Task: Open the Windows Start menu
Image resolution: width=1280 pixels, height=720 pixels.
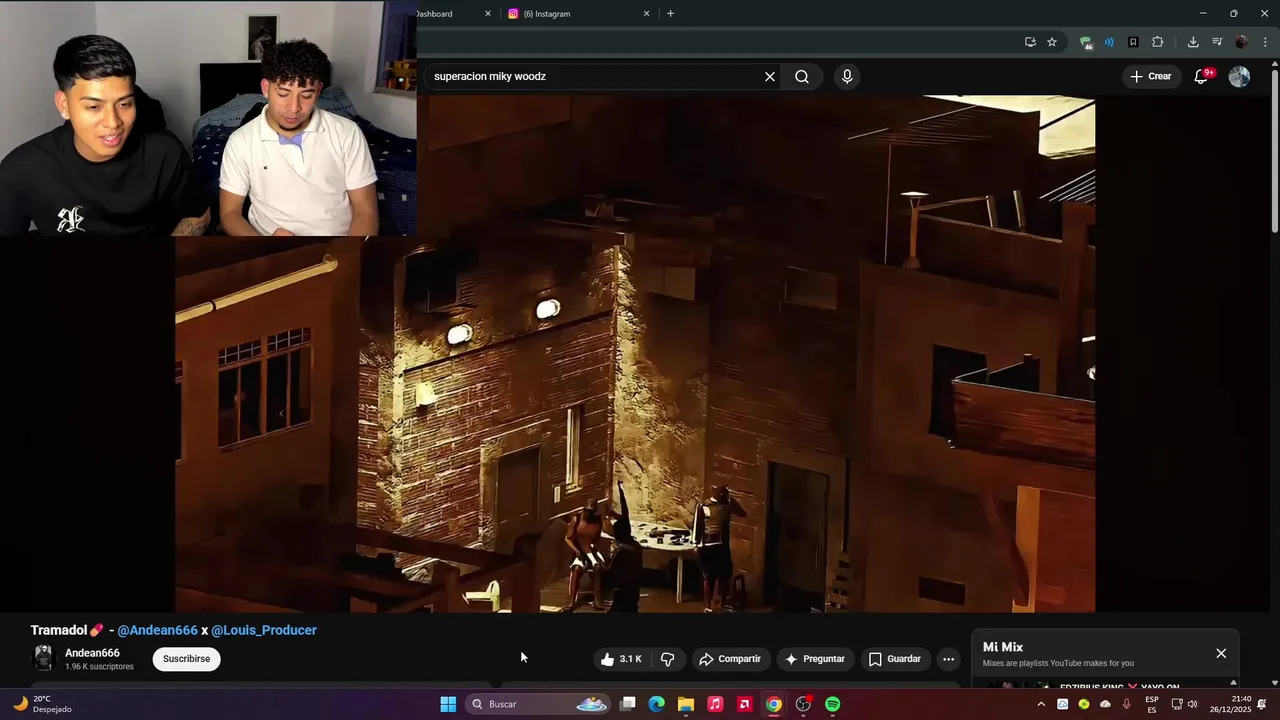Action: coord(448,704)
